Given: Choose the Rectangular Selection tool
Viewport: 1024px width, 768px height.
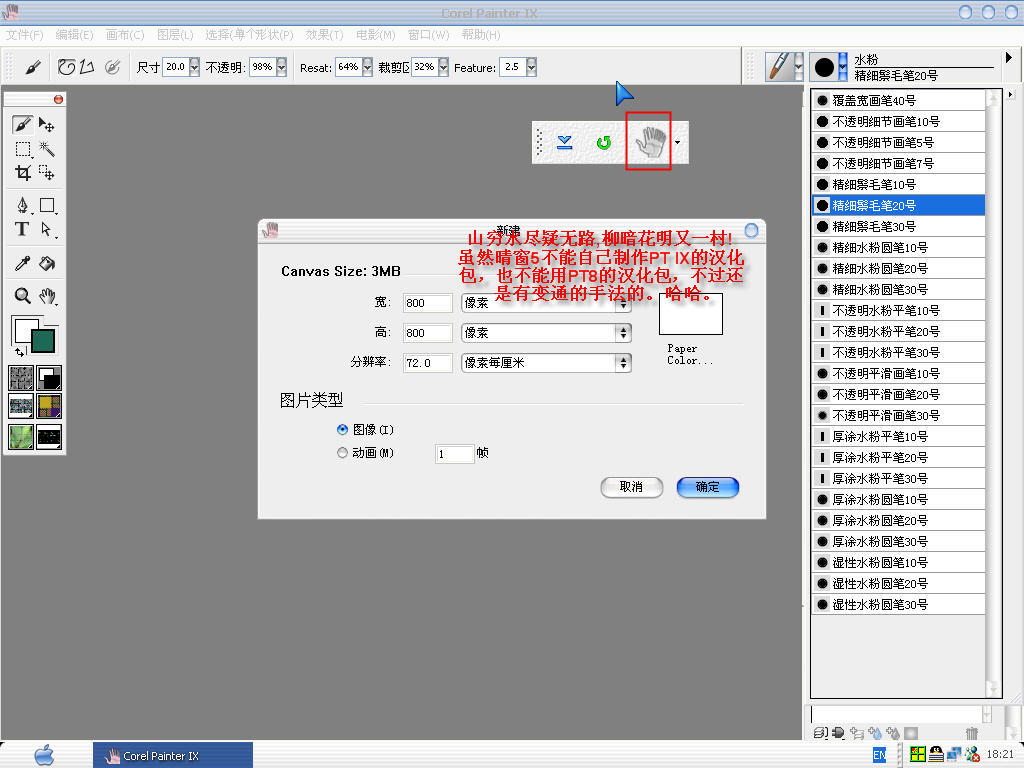Looking at the screenshot, I should coord(22,149).
